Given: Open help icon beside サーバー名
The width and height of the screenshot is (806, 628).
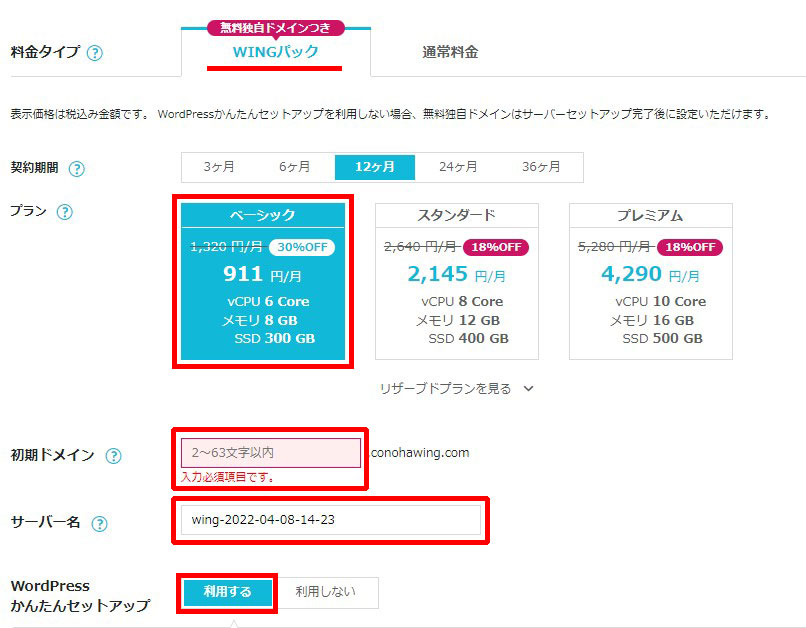Looking at the screenshot, I should click(x=99, y=524).
